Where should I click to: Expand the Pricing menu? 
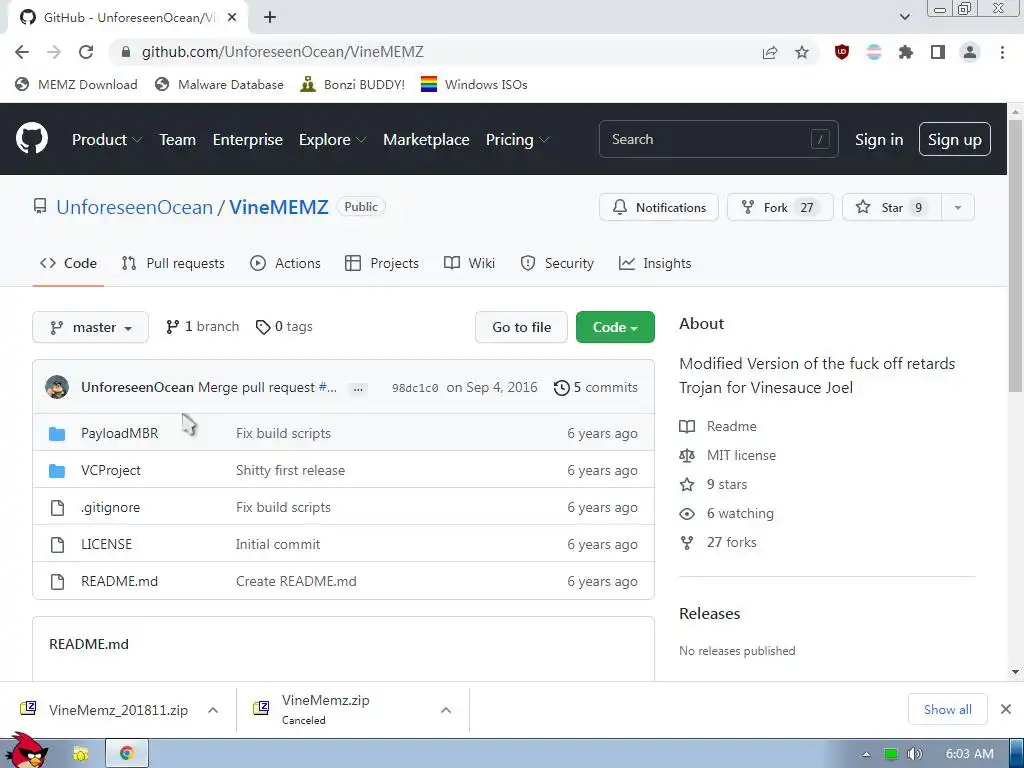pyautogui.click(x=517, y=140)
